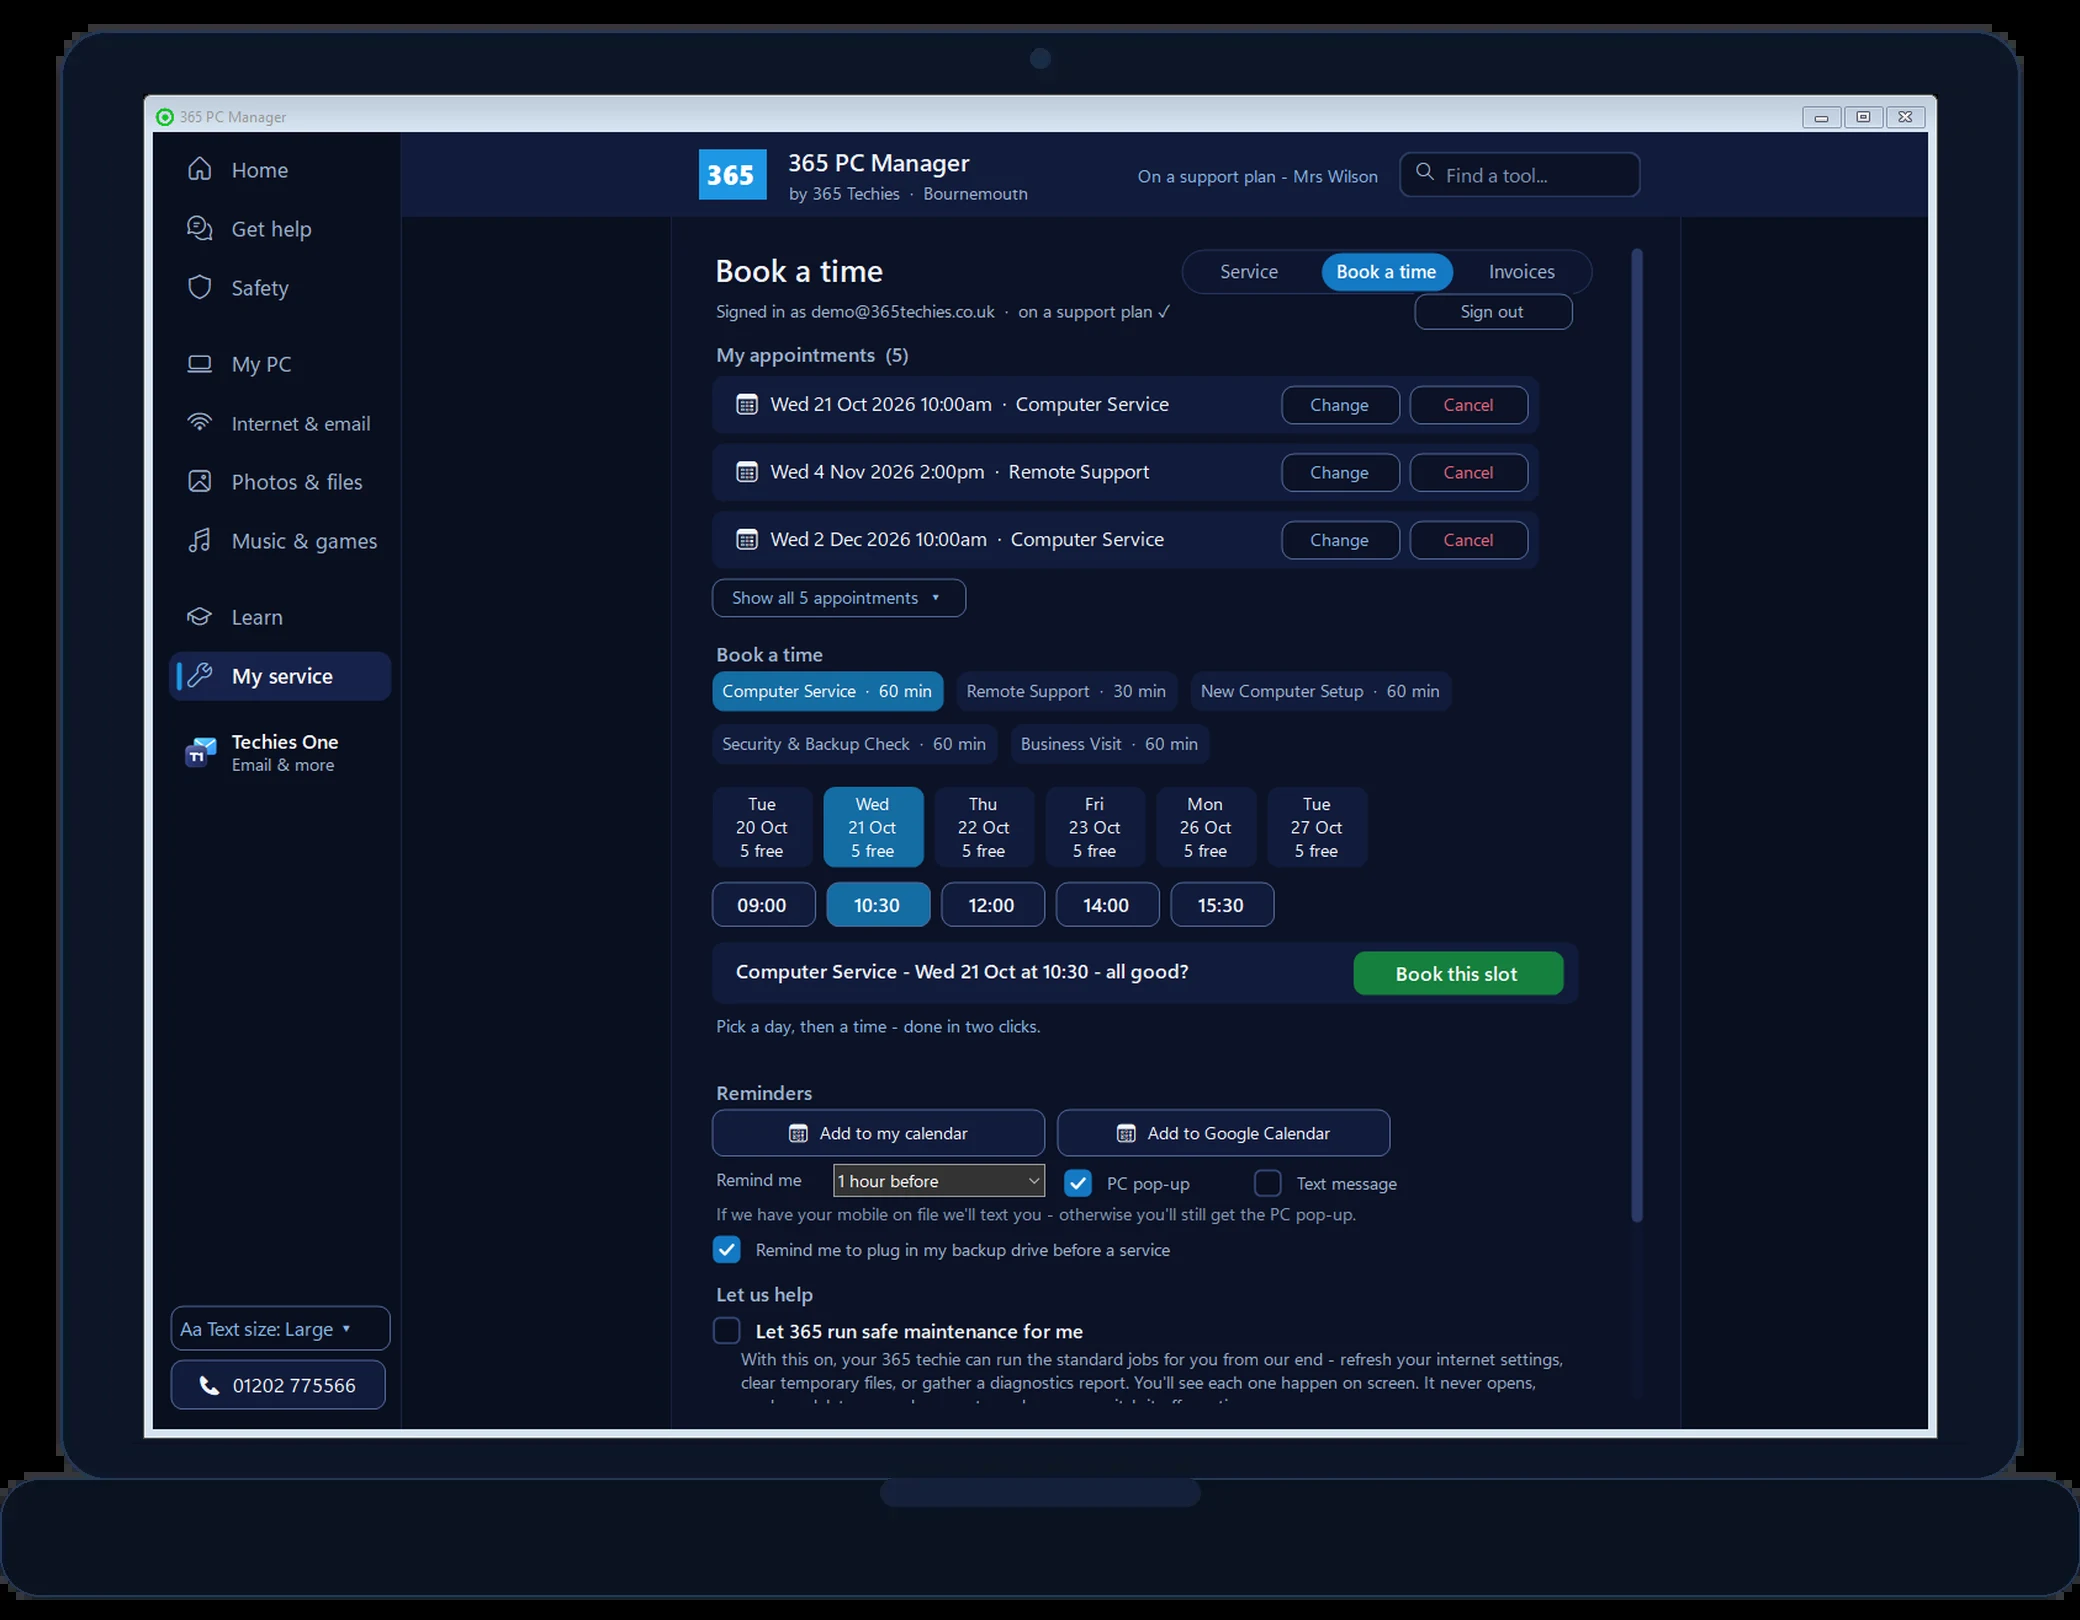Click the Learn graduation cap icon
The height and width of the screenshot is (1620, 2080).
tap(200, 617)
